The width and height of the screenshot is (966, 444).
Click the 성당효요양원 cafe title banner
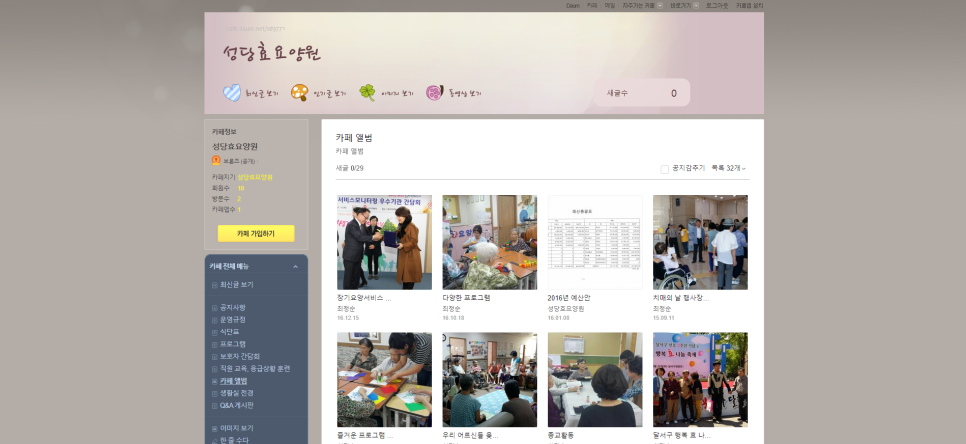tap(272, 53)
